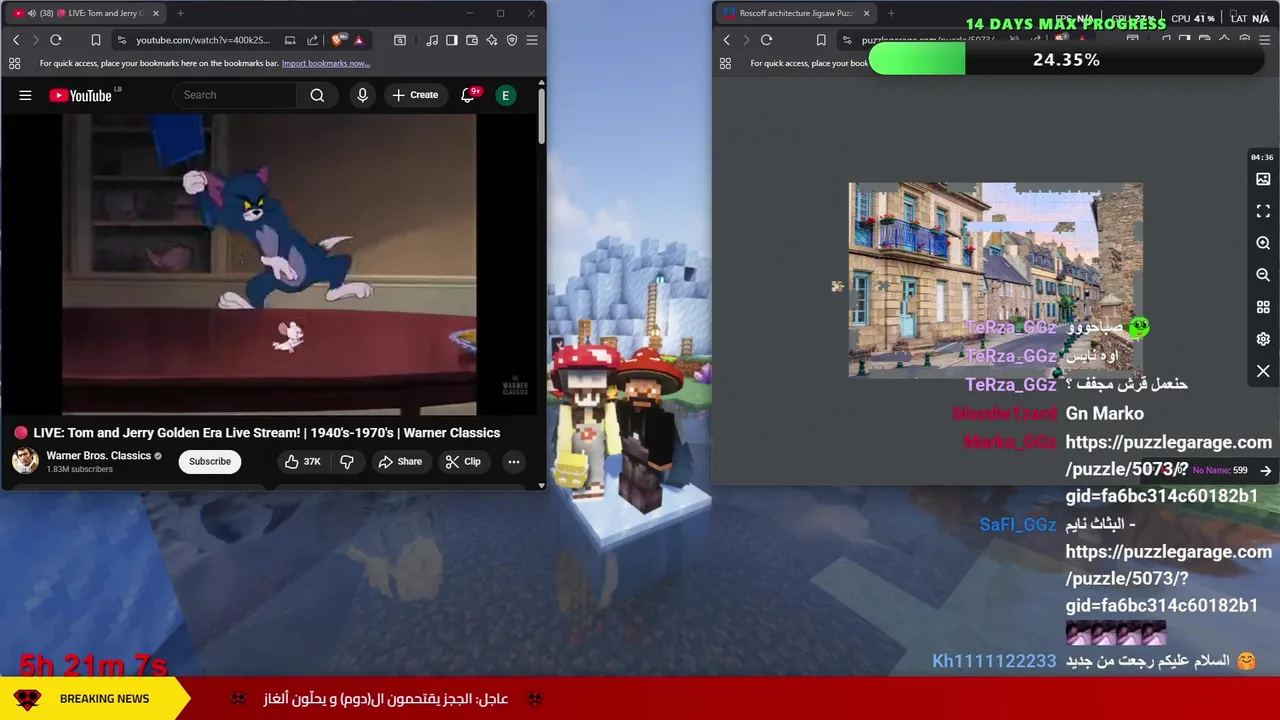Click the Roscoff street puzzle image
This screenshot has width=1280, height=720.
click(995, 279)
